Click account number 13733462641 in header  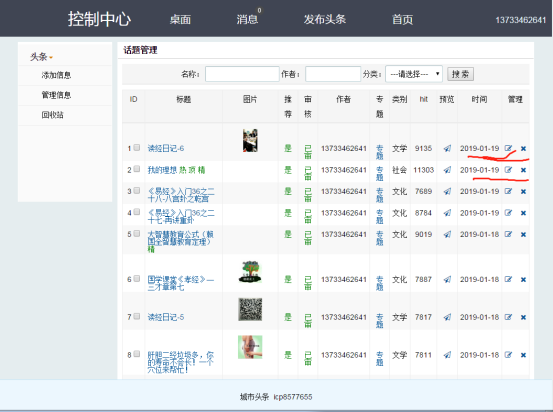click(521, 20)
